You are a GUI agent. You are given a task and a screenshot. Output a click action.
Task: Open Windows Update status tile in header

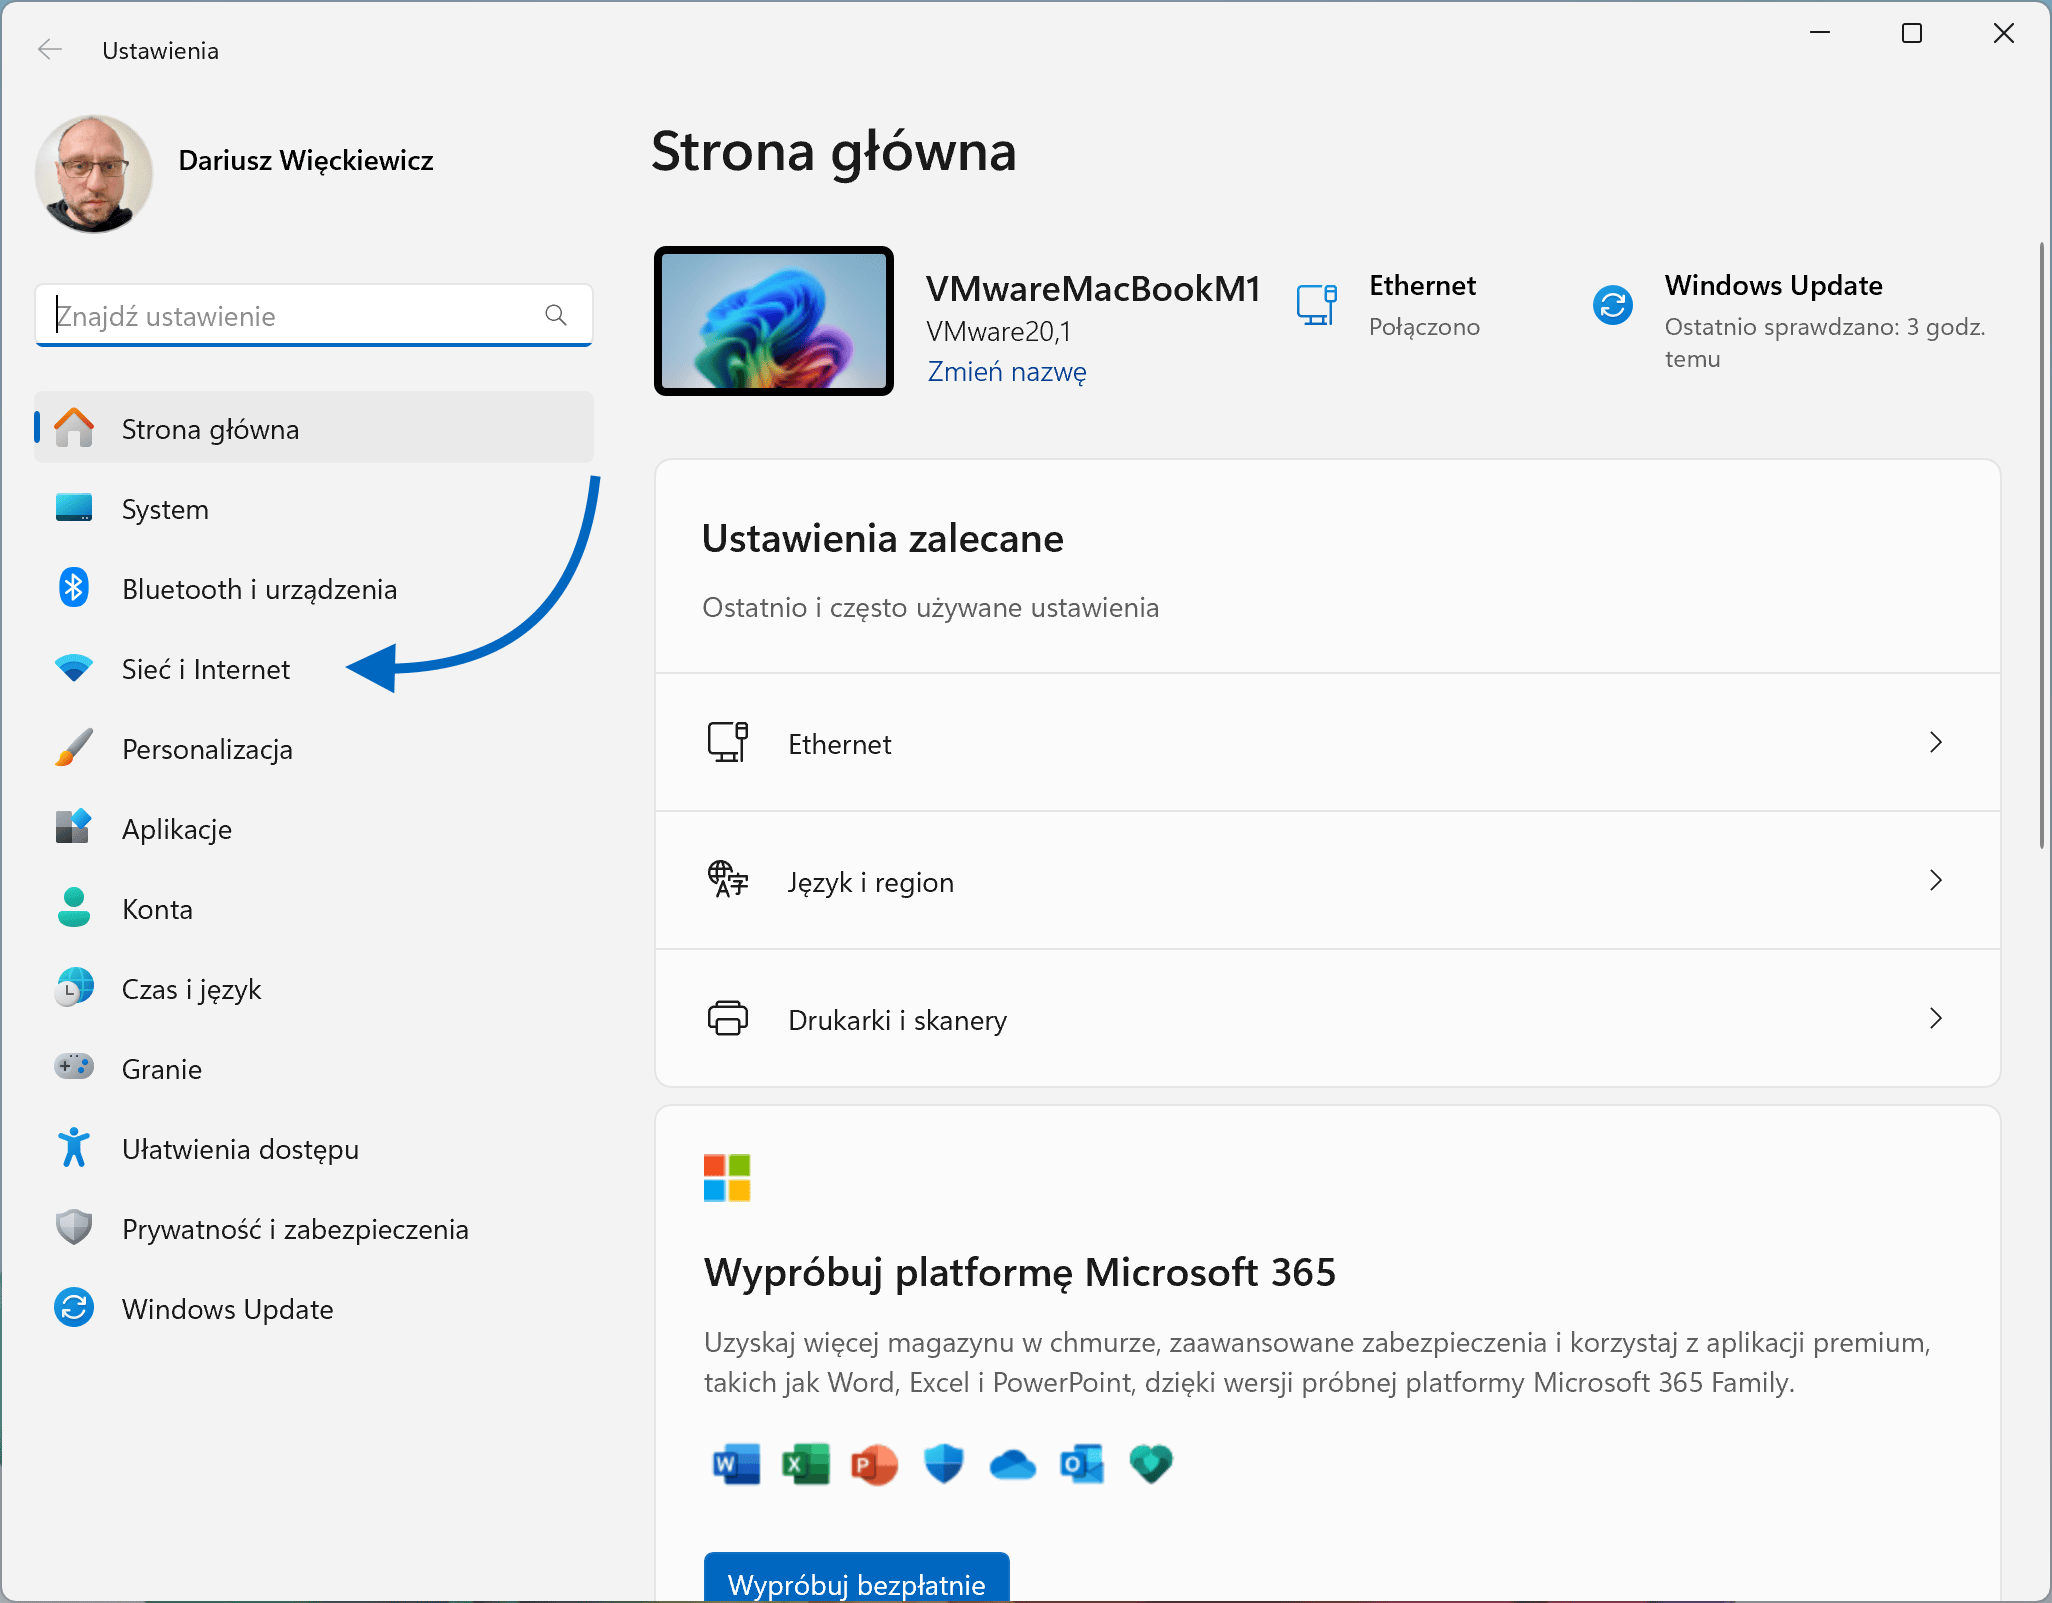pos(1790,320)
